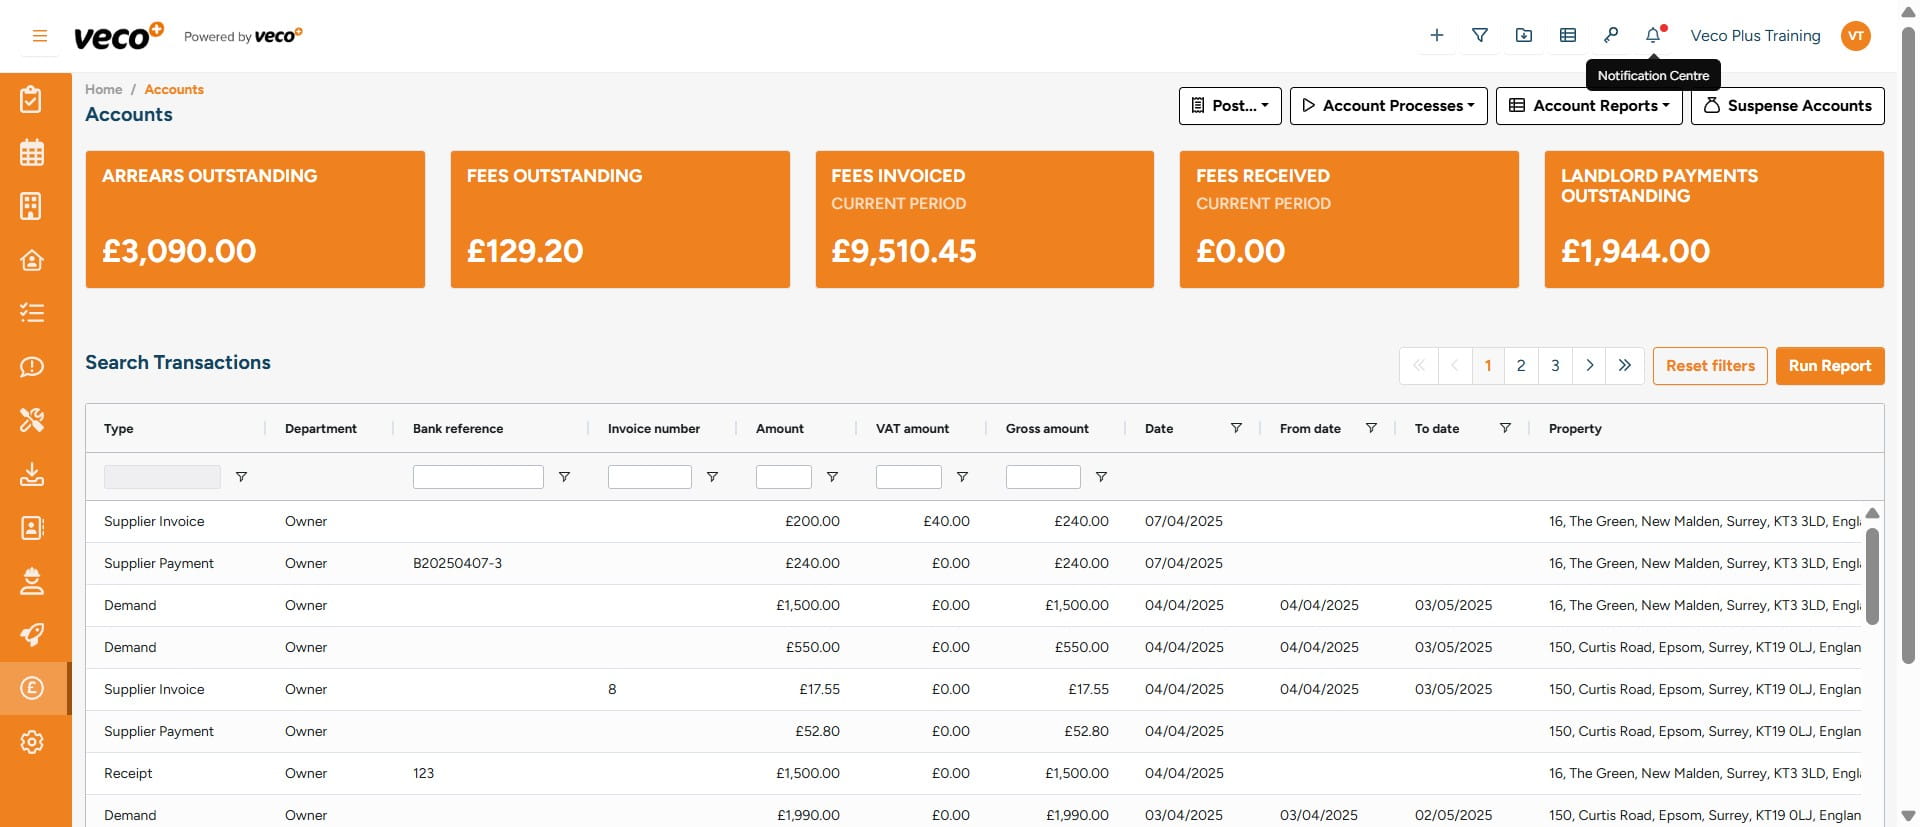The image size is (1920, 827).
Task: Open the hamburger menu icon
Action: click(x=40, y=36)
